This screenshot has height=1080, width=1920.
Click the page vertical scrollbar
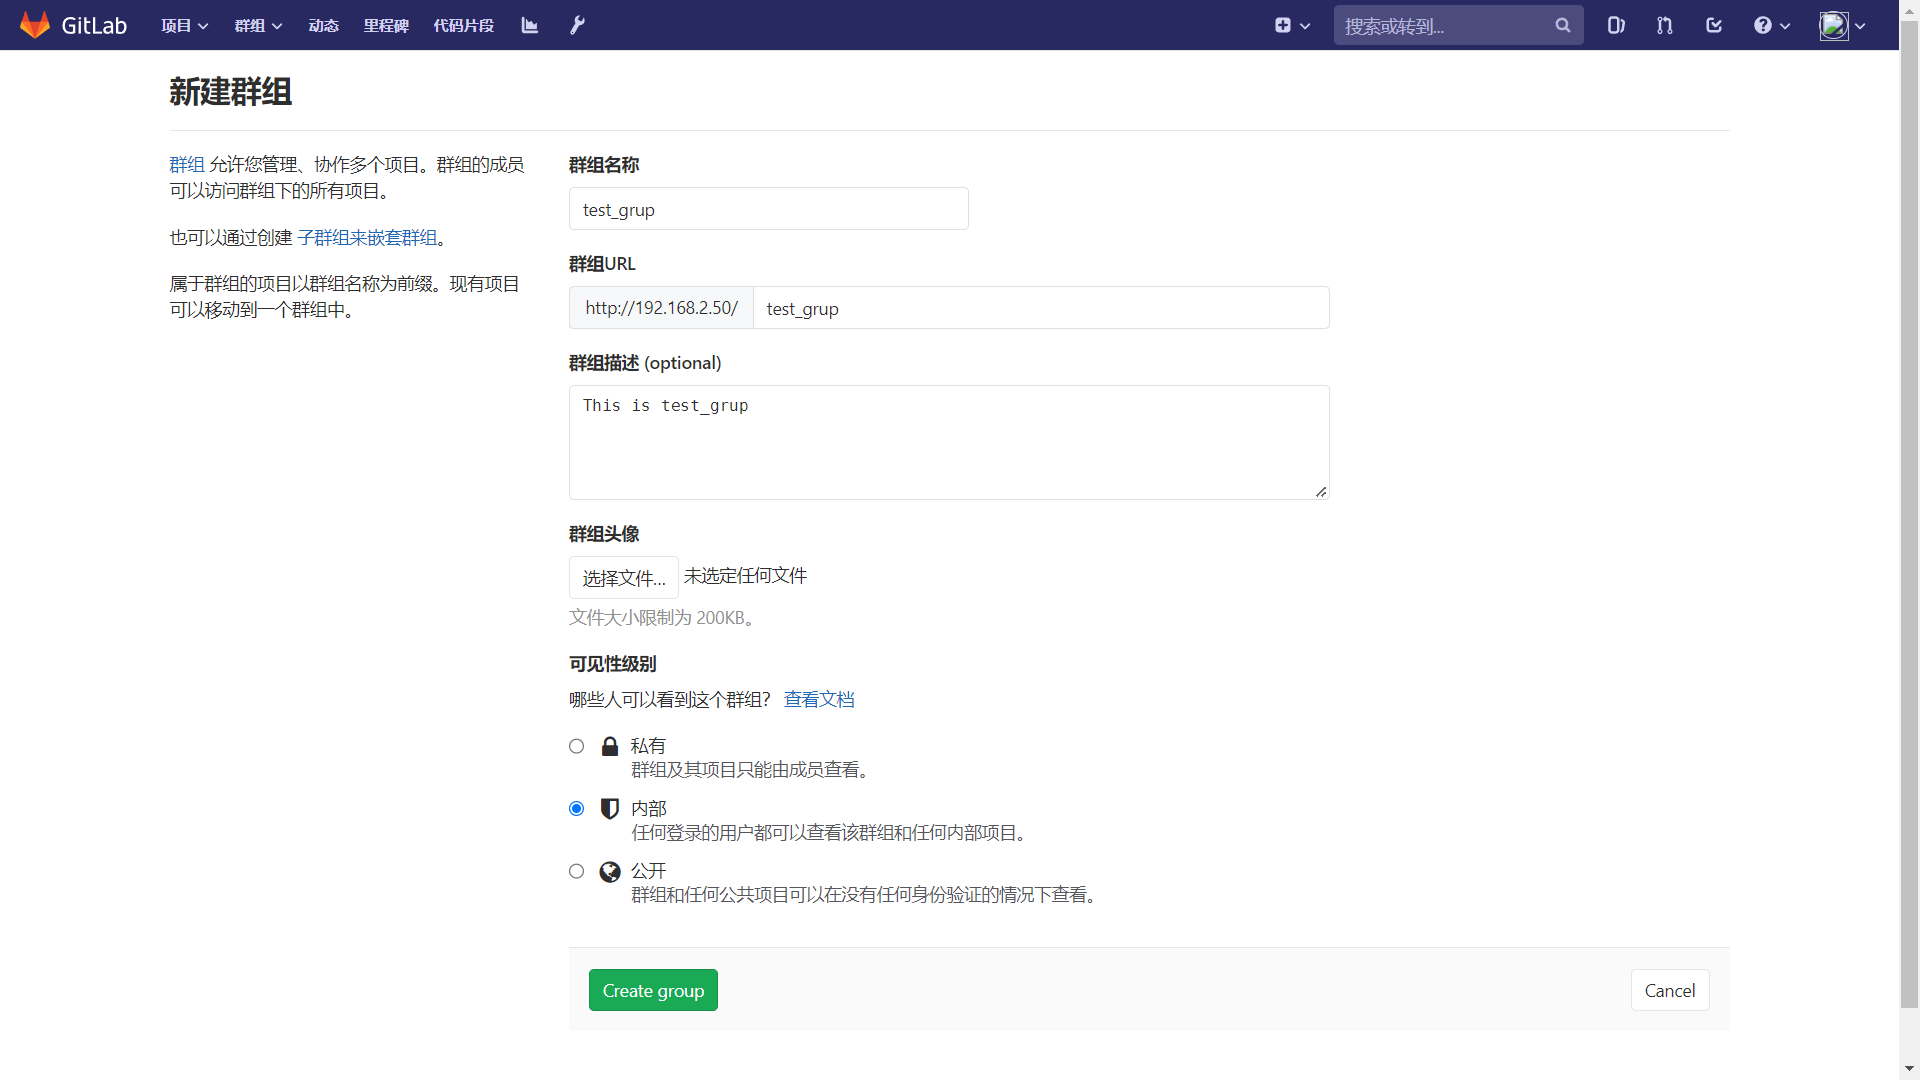tap(1909, 500)
